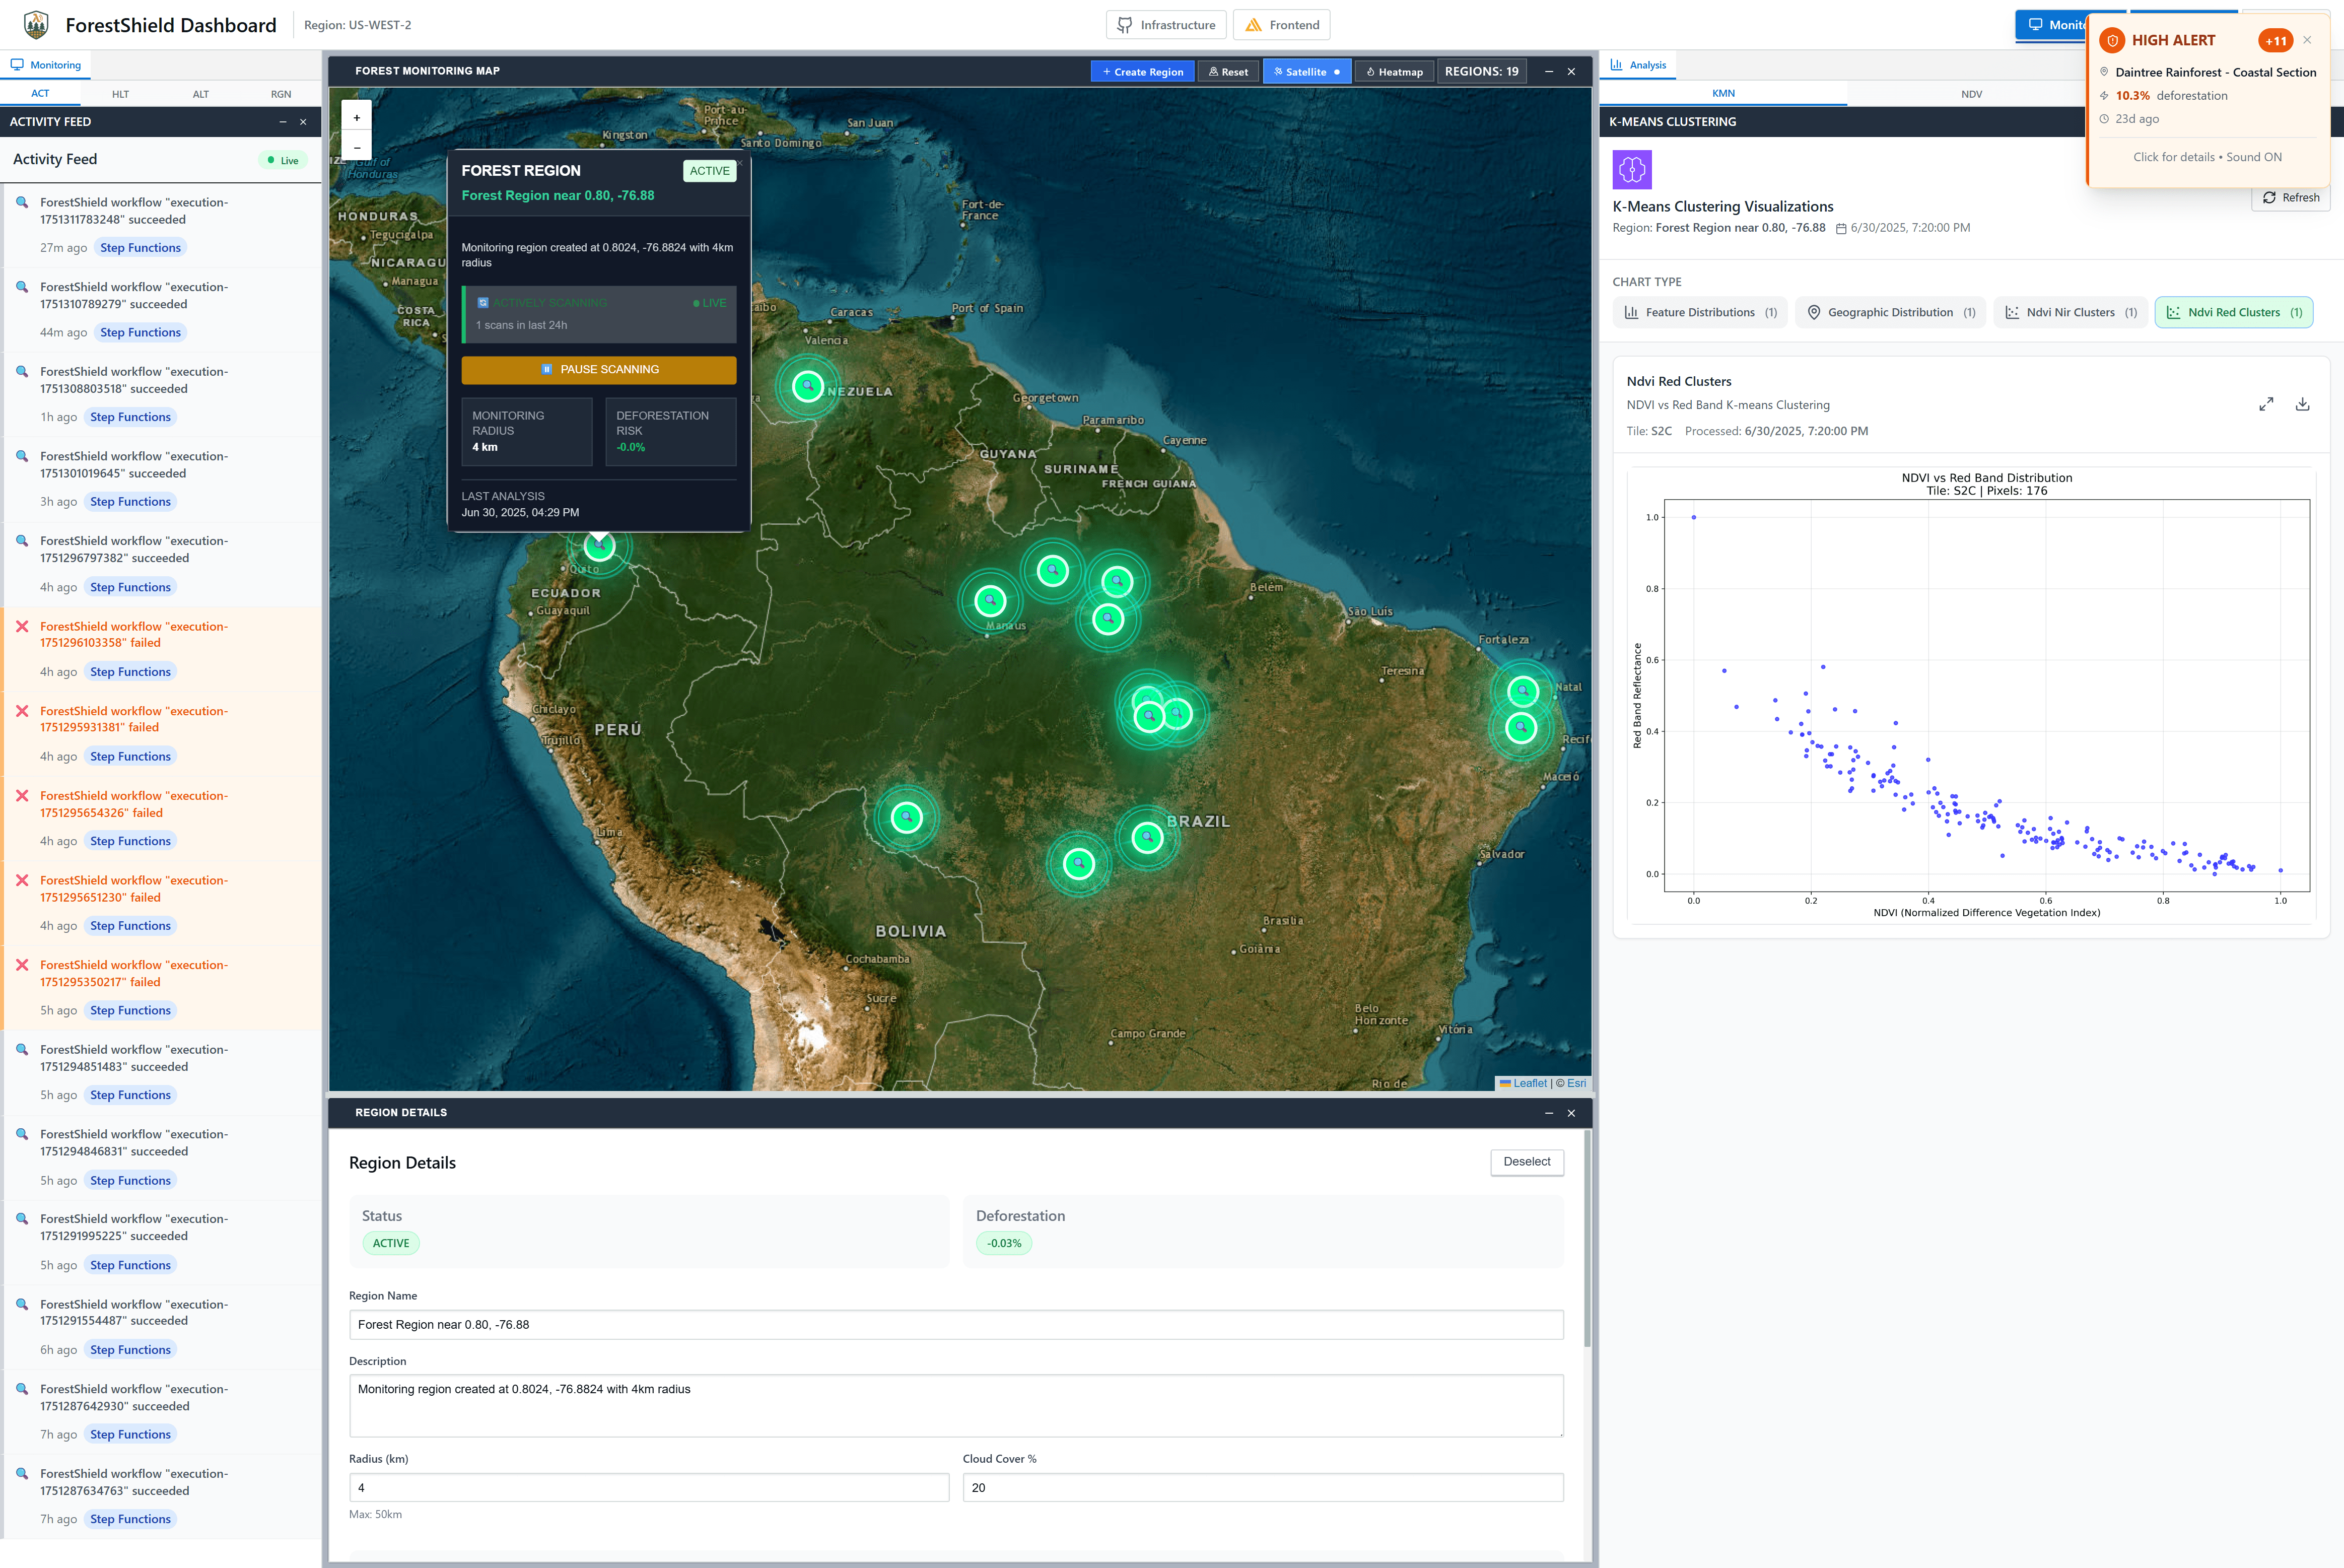The width and height of the screenshot is (2344, 1568).
Task: Click the expand chart fullscreen icon
Action: pyautogui.click(x=2266, y=404)
